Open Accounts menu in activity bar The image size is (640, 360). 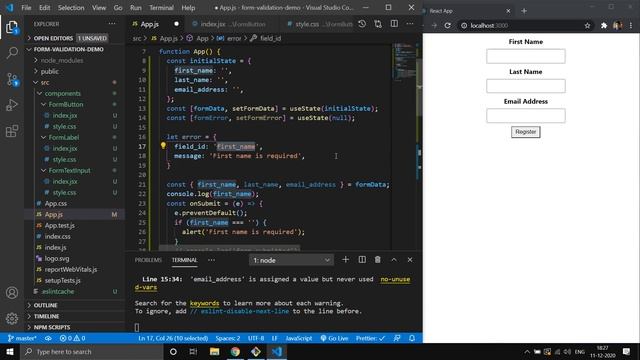(12, 293)
